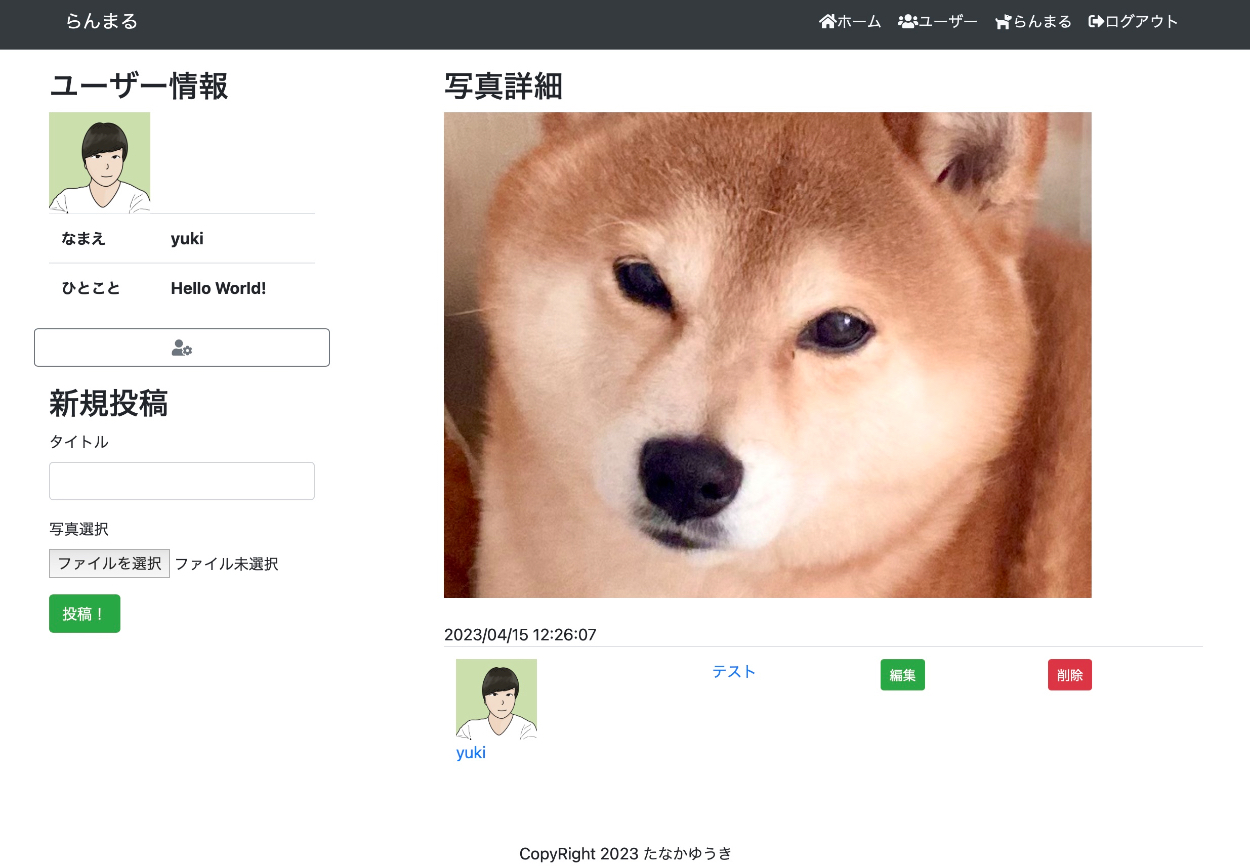Click the post author's small avatar
Viewport: 1250px width, 867px height.
pos(496,699)
